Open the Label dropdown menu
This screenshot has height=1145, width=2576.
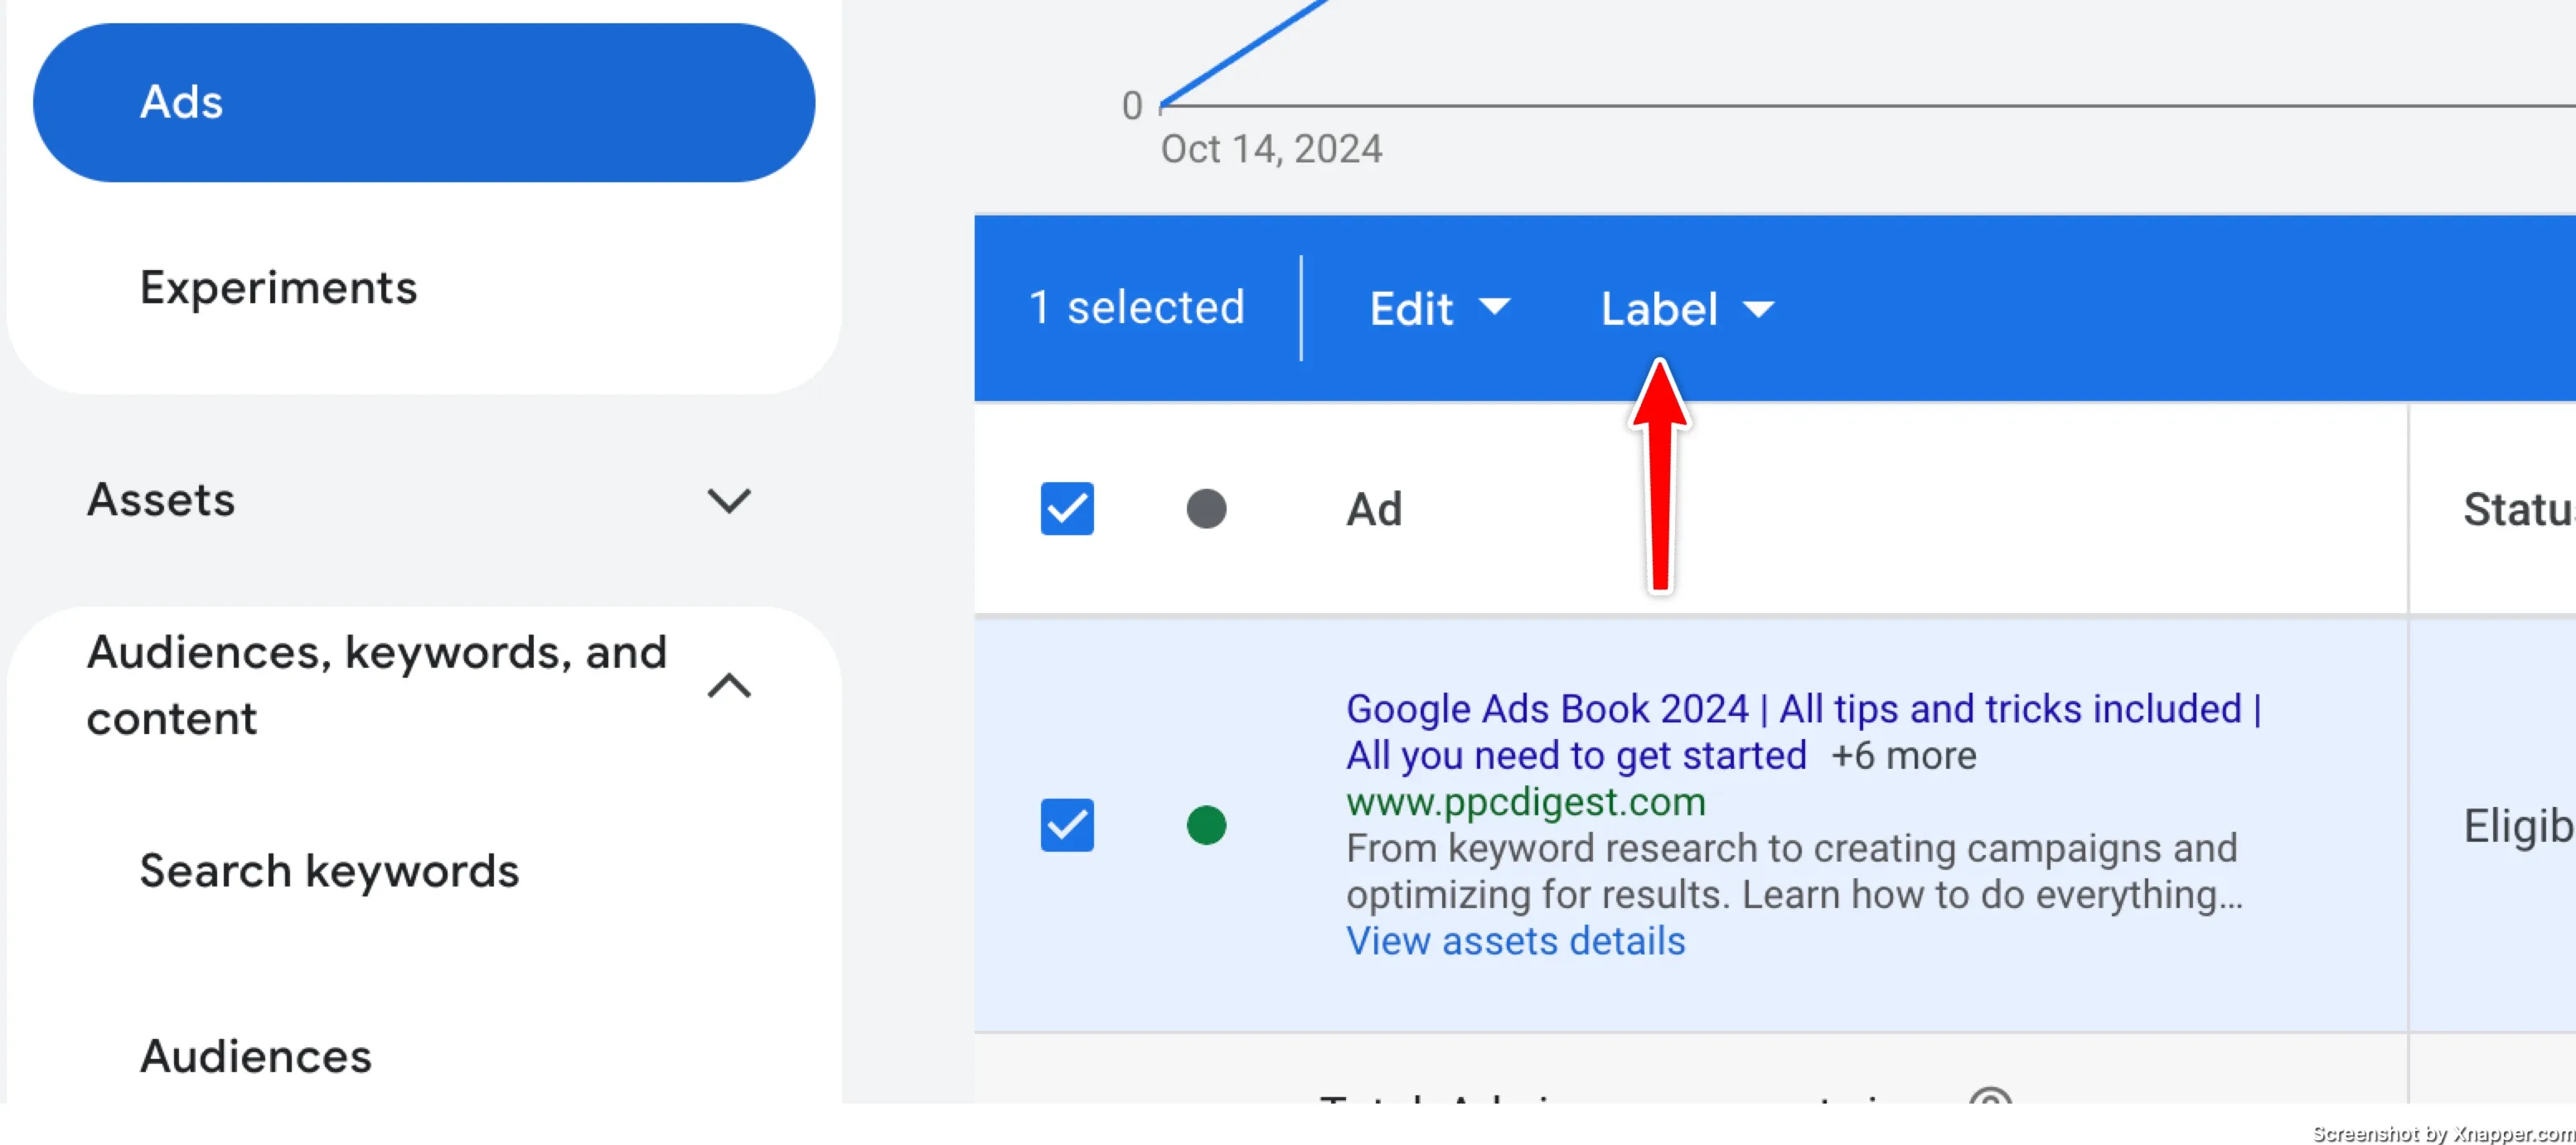pyautogui.click(x=1688, y=309)
